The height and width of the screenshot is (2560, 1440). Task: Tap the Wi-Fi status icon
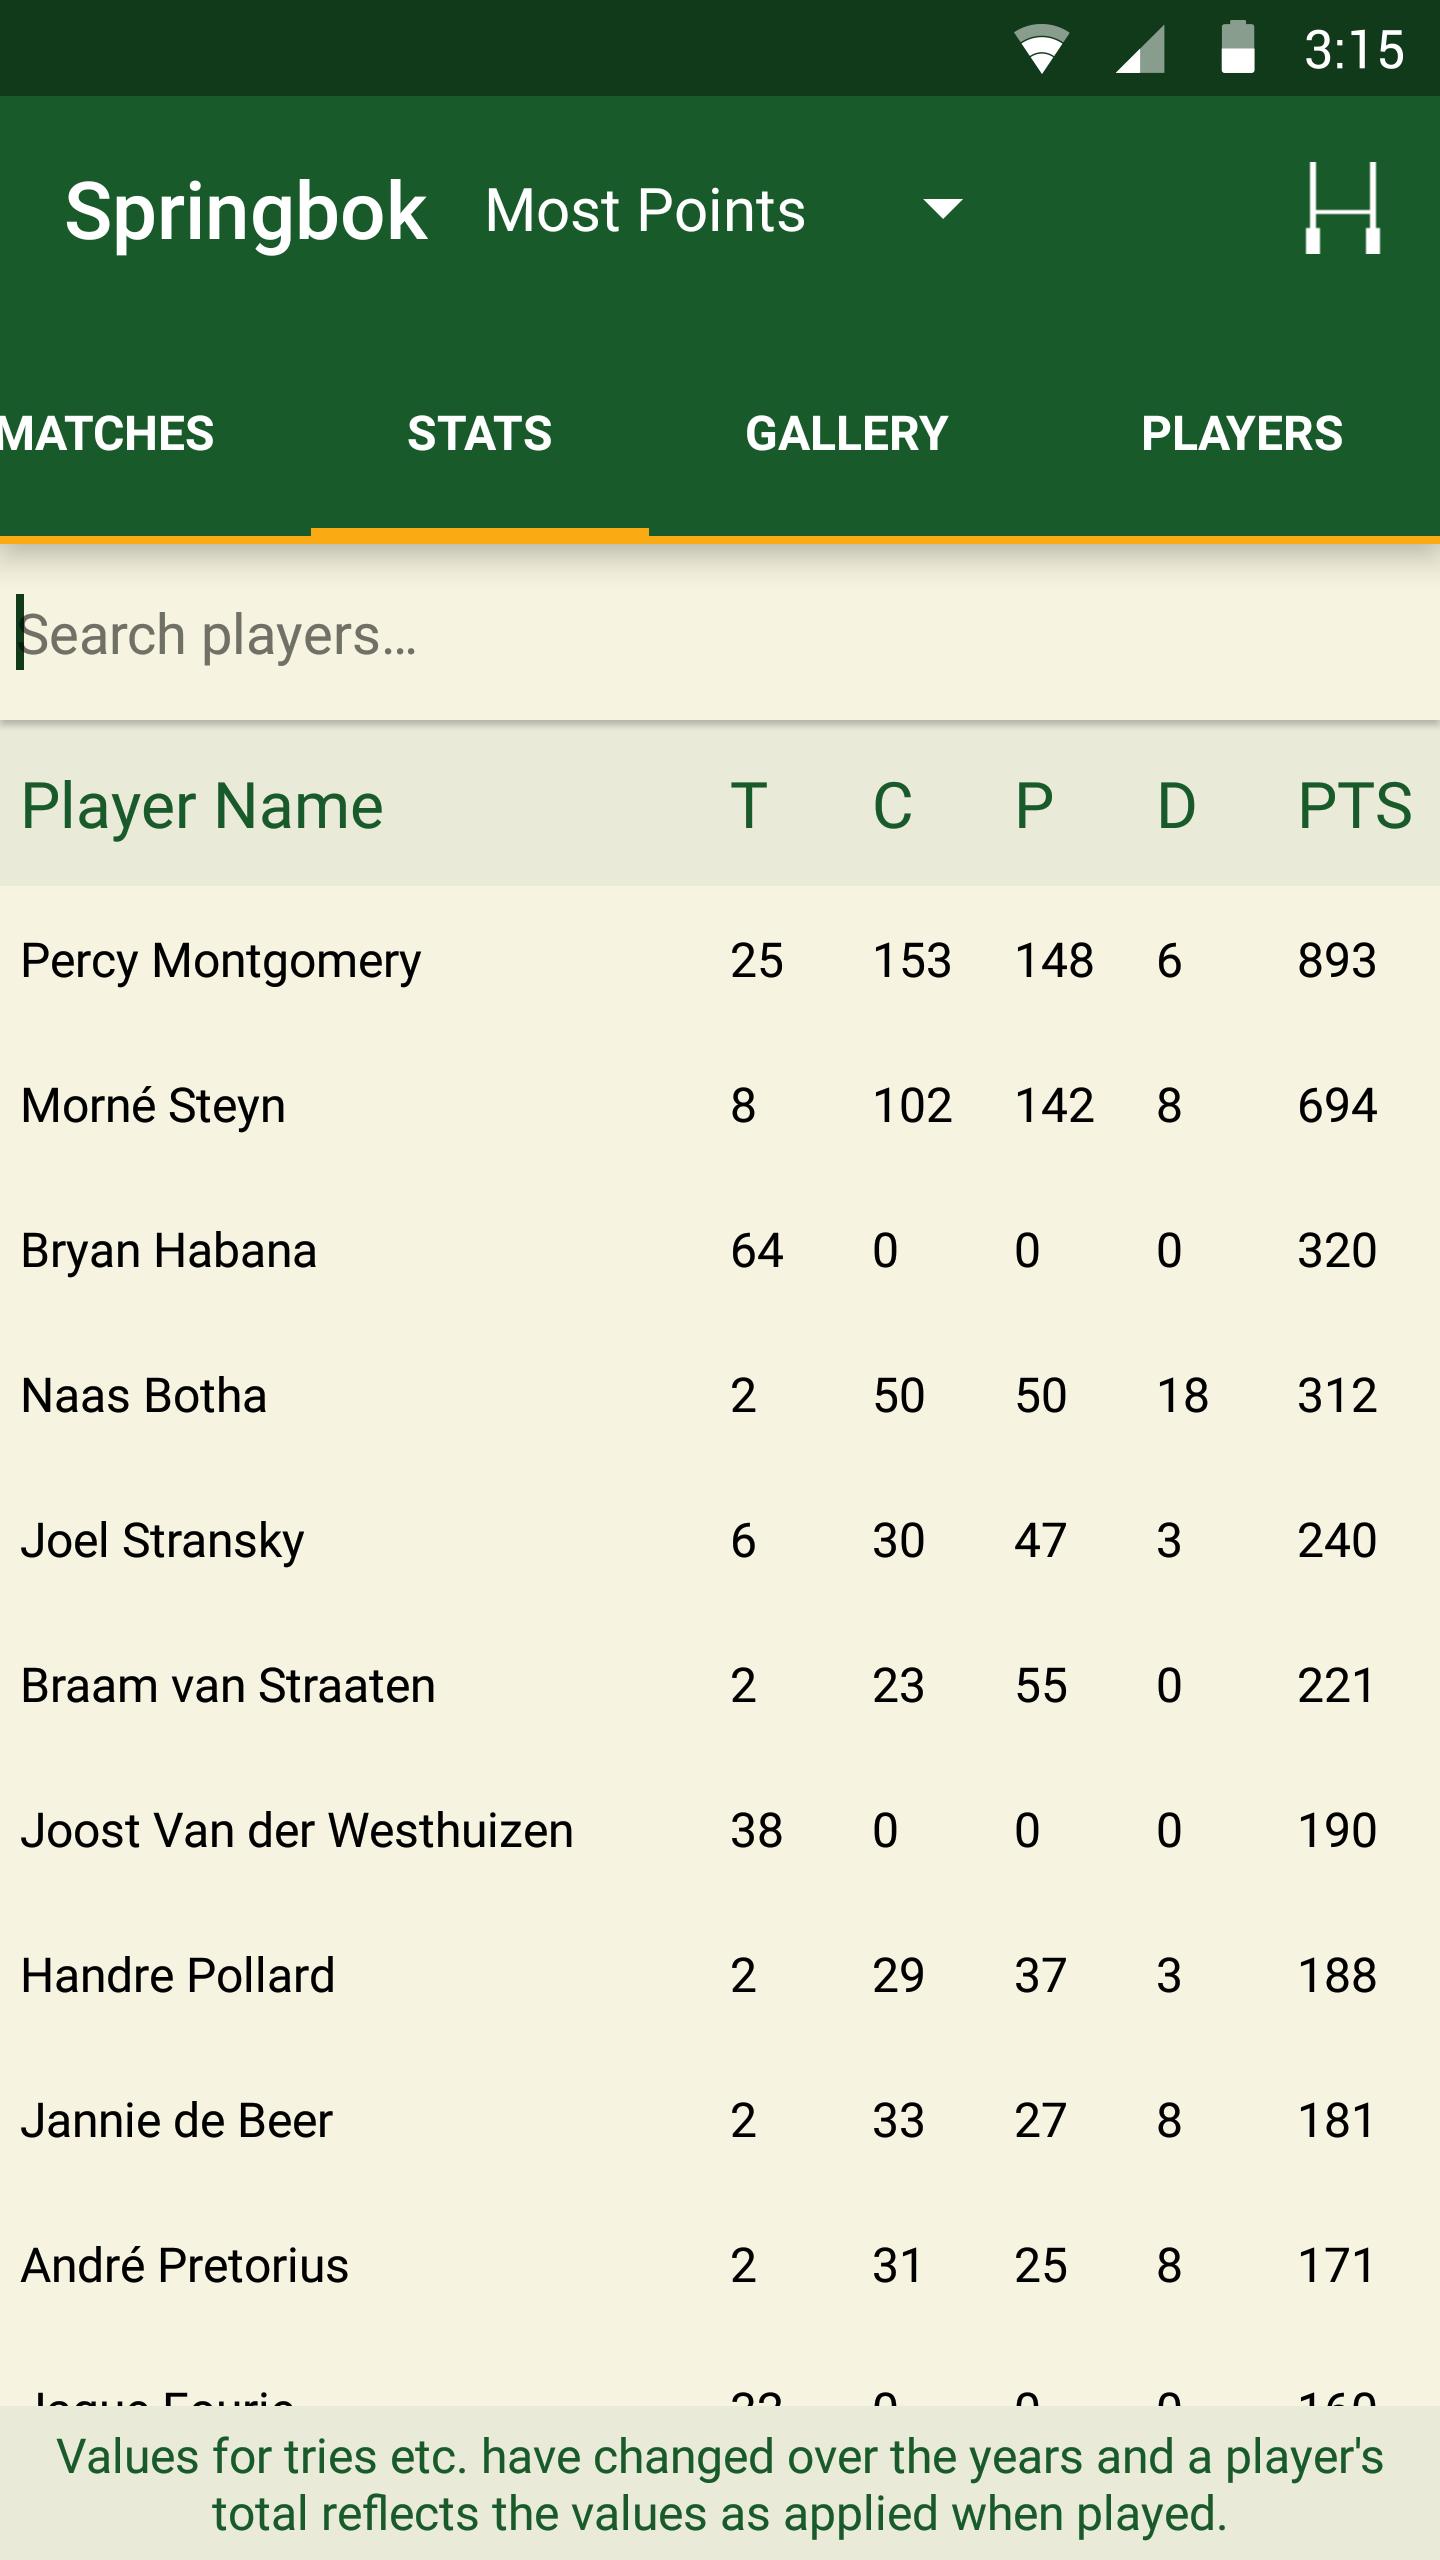click(x=1041, y=49)
